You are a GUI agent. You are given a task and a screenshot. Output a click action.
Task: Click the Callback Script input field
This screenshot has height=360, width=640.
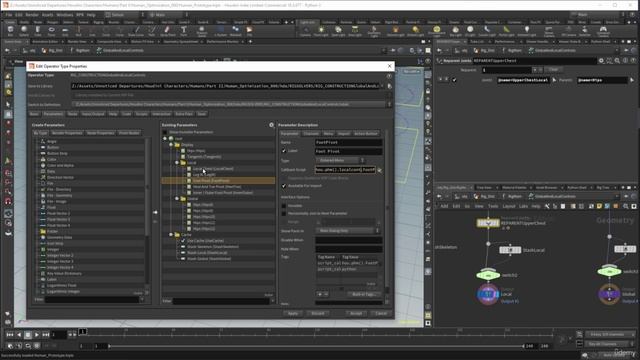tap(345, 170)
